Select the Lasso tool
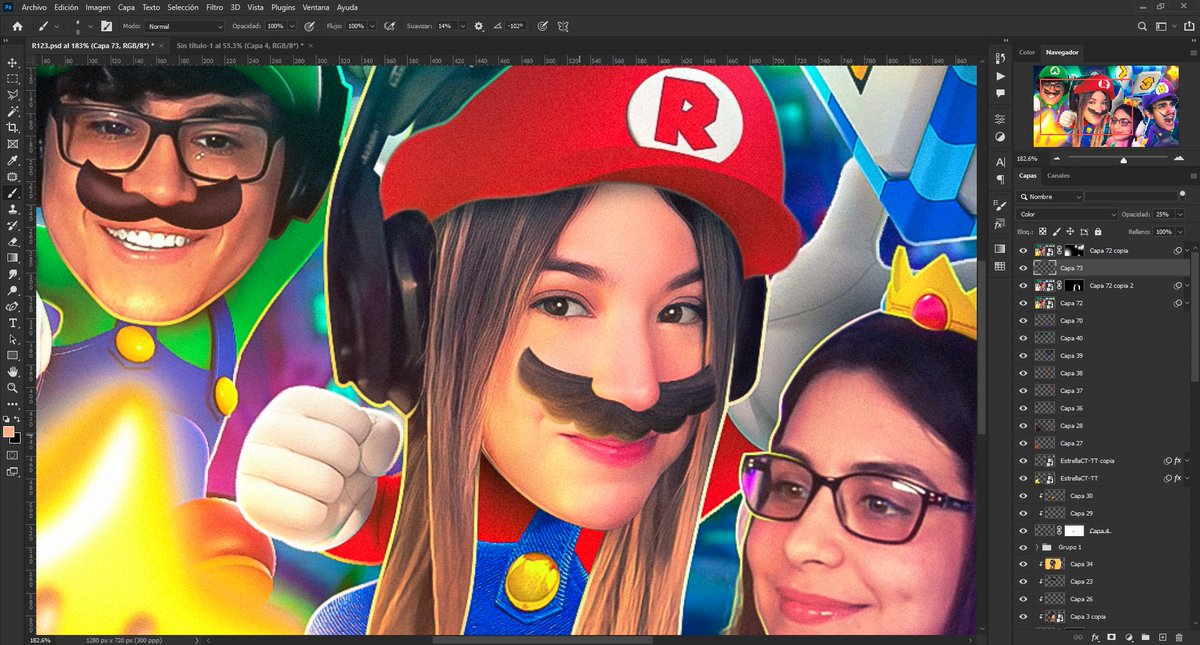Viewport: 1200px width, 645px height. click(13, 95)
